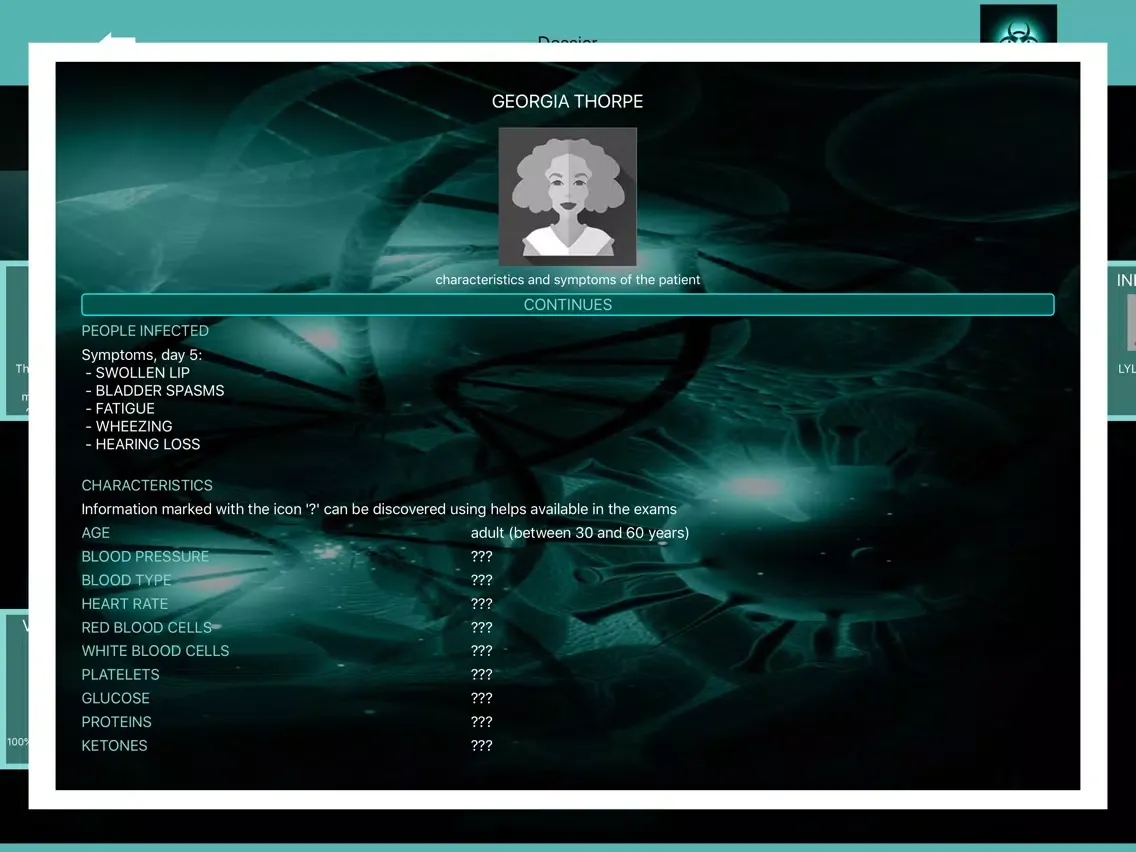Screen dimensions: 1136x852
Task: Click the CHARACTERISTICS heading
Action: coord(147,485)
